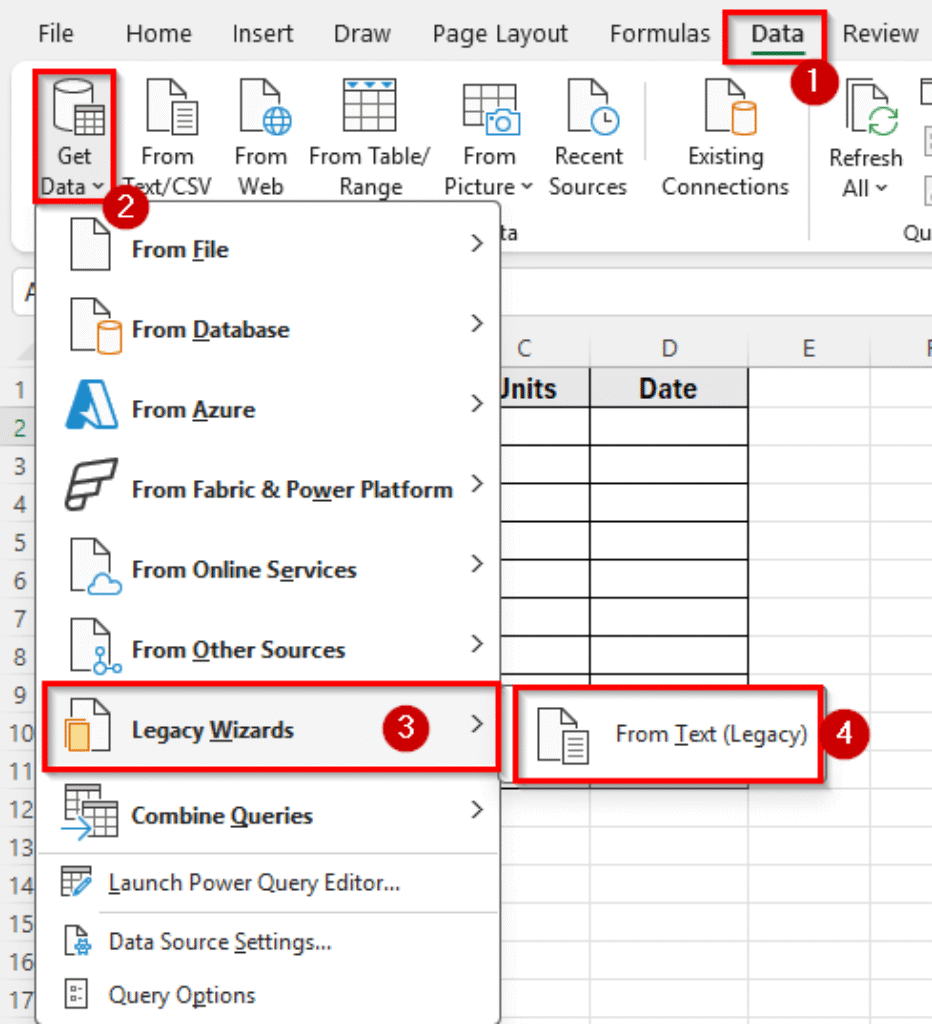The image size is (932, 1024).
Task: Click the Power Query Editor pencil icon
Action: pos(76,882)
